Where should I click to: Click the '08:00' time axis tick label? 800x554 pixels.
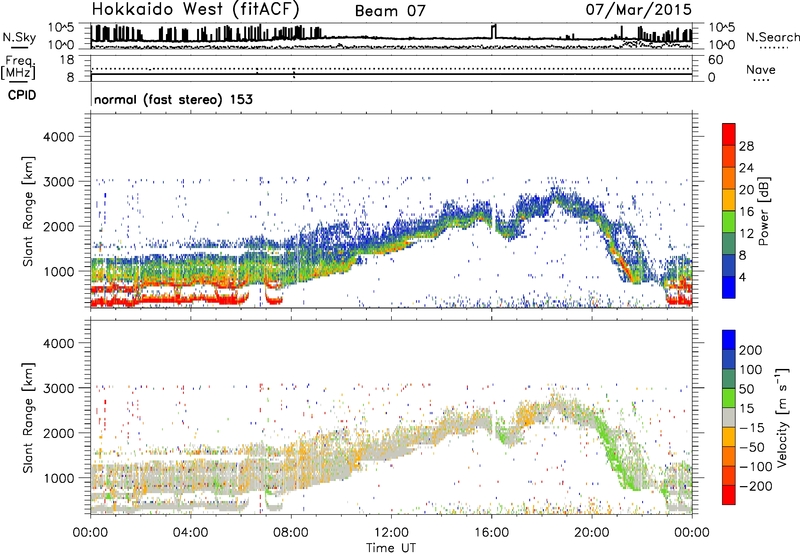(x=291, y=533)
